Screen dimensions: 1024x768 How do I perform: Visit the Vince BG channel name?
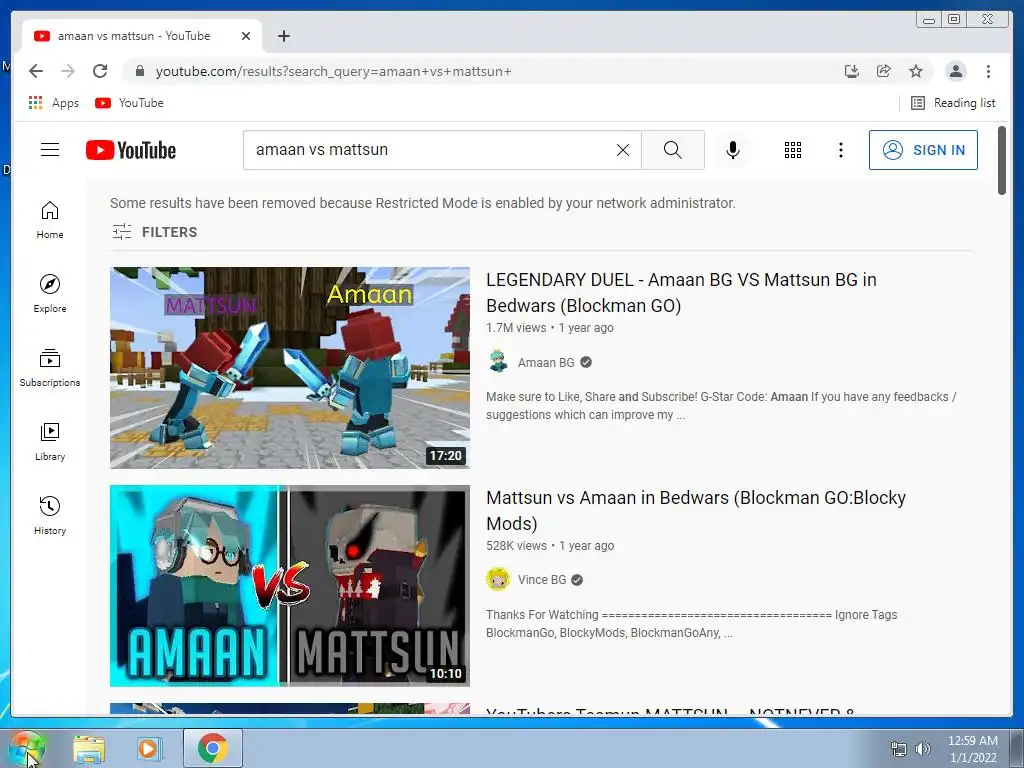point(542,580)
